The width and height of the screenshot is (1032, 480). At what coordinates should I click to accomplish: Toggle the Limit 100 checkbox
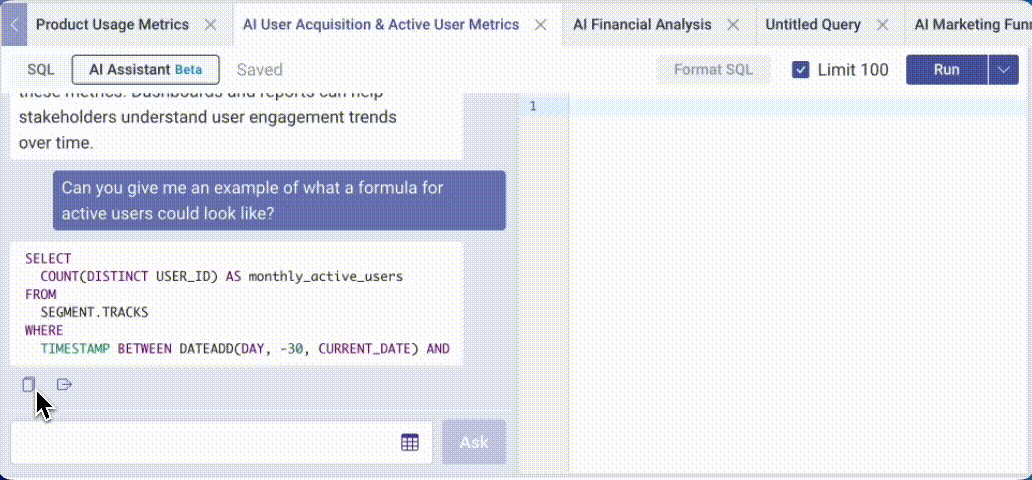coord(801,70)
